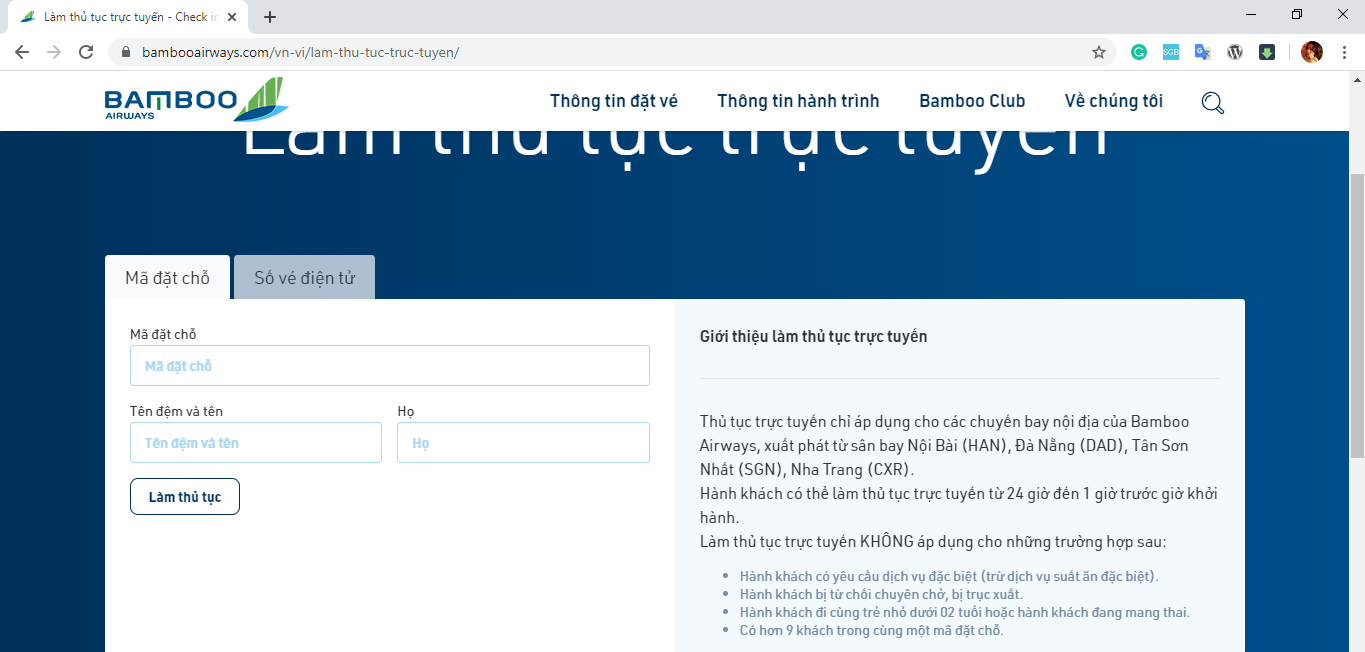Viewport: 1365px width, 652px height.
Task: Focus the Mã đặt chỗ input field
Action: click(389, 366)
